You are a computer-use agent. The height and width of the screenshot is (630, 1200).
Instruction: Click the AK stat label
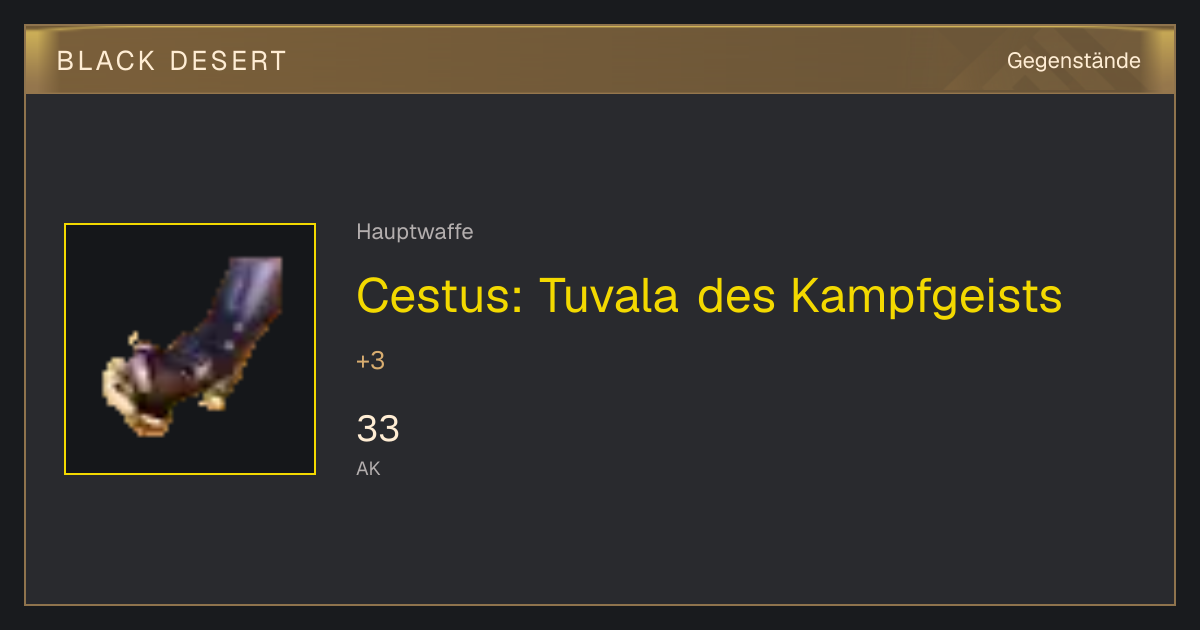(x=368, y=468)
